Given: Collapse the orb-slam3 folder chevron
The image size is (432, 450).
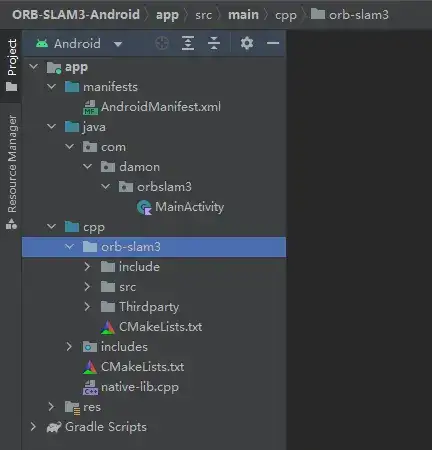Looking at the screenshot, I should pyautogui.click(x=70, y=247).
